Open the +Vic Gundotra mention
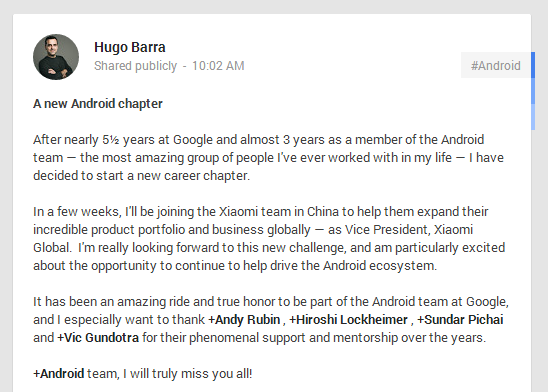The width and height of the screenshot is (548, 392). [98, 338]
